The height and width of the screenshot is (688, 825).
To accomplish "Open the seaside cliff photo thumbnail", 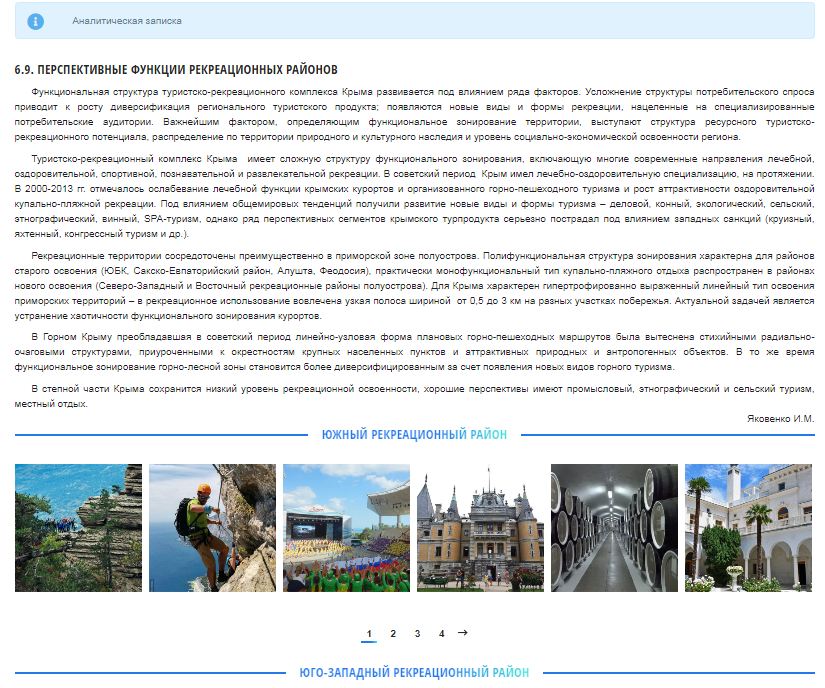I will [x=78, y=528].
